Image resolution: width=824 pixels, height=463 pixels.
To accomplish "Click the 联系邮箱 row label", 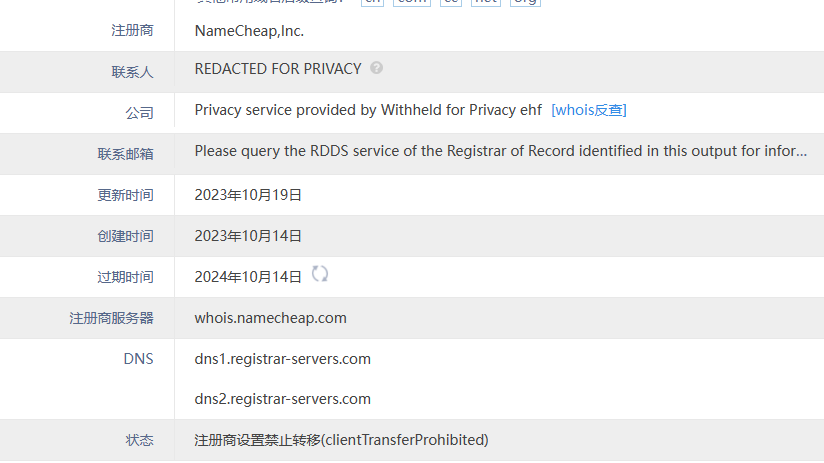I will tap(125, 154).
